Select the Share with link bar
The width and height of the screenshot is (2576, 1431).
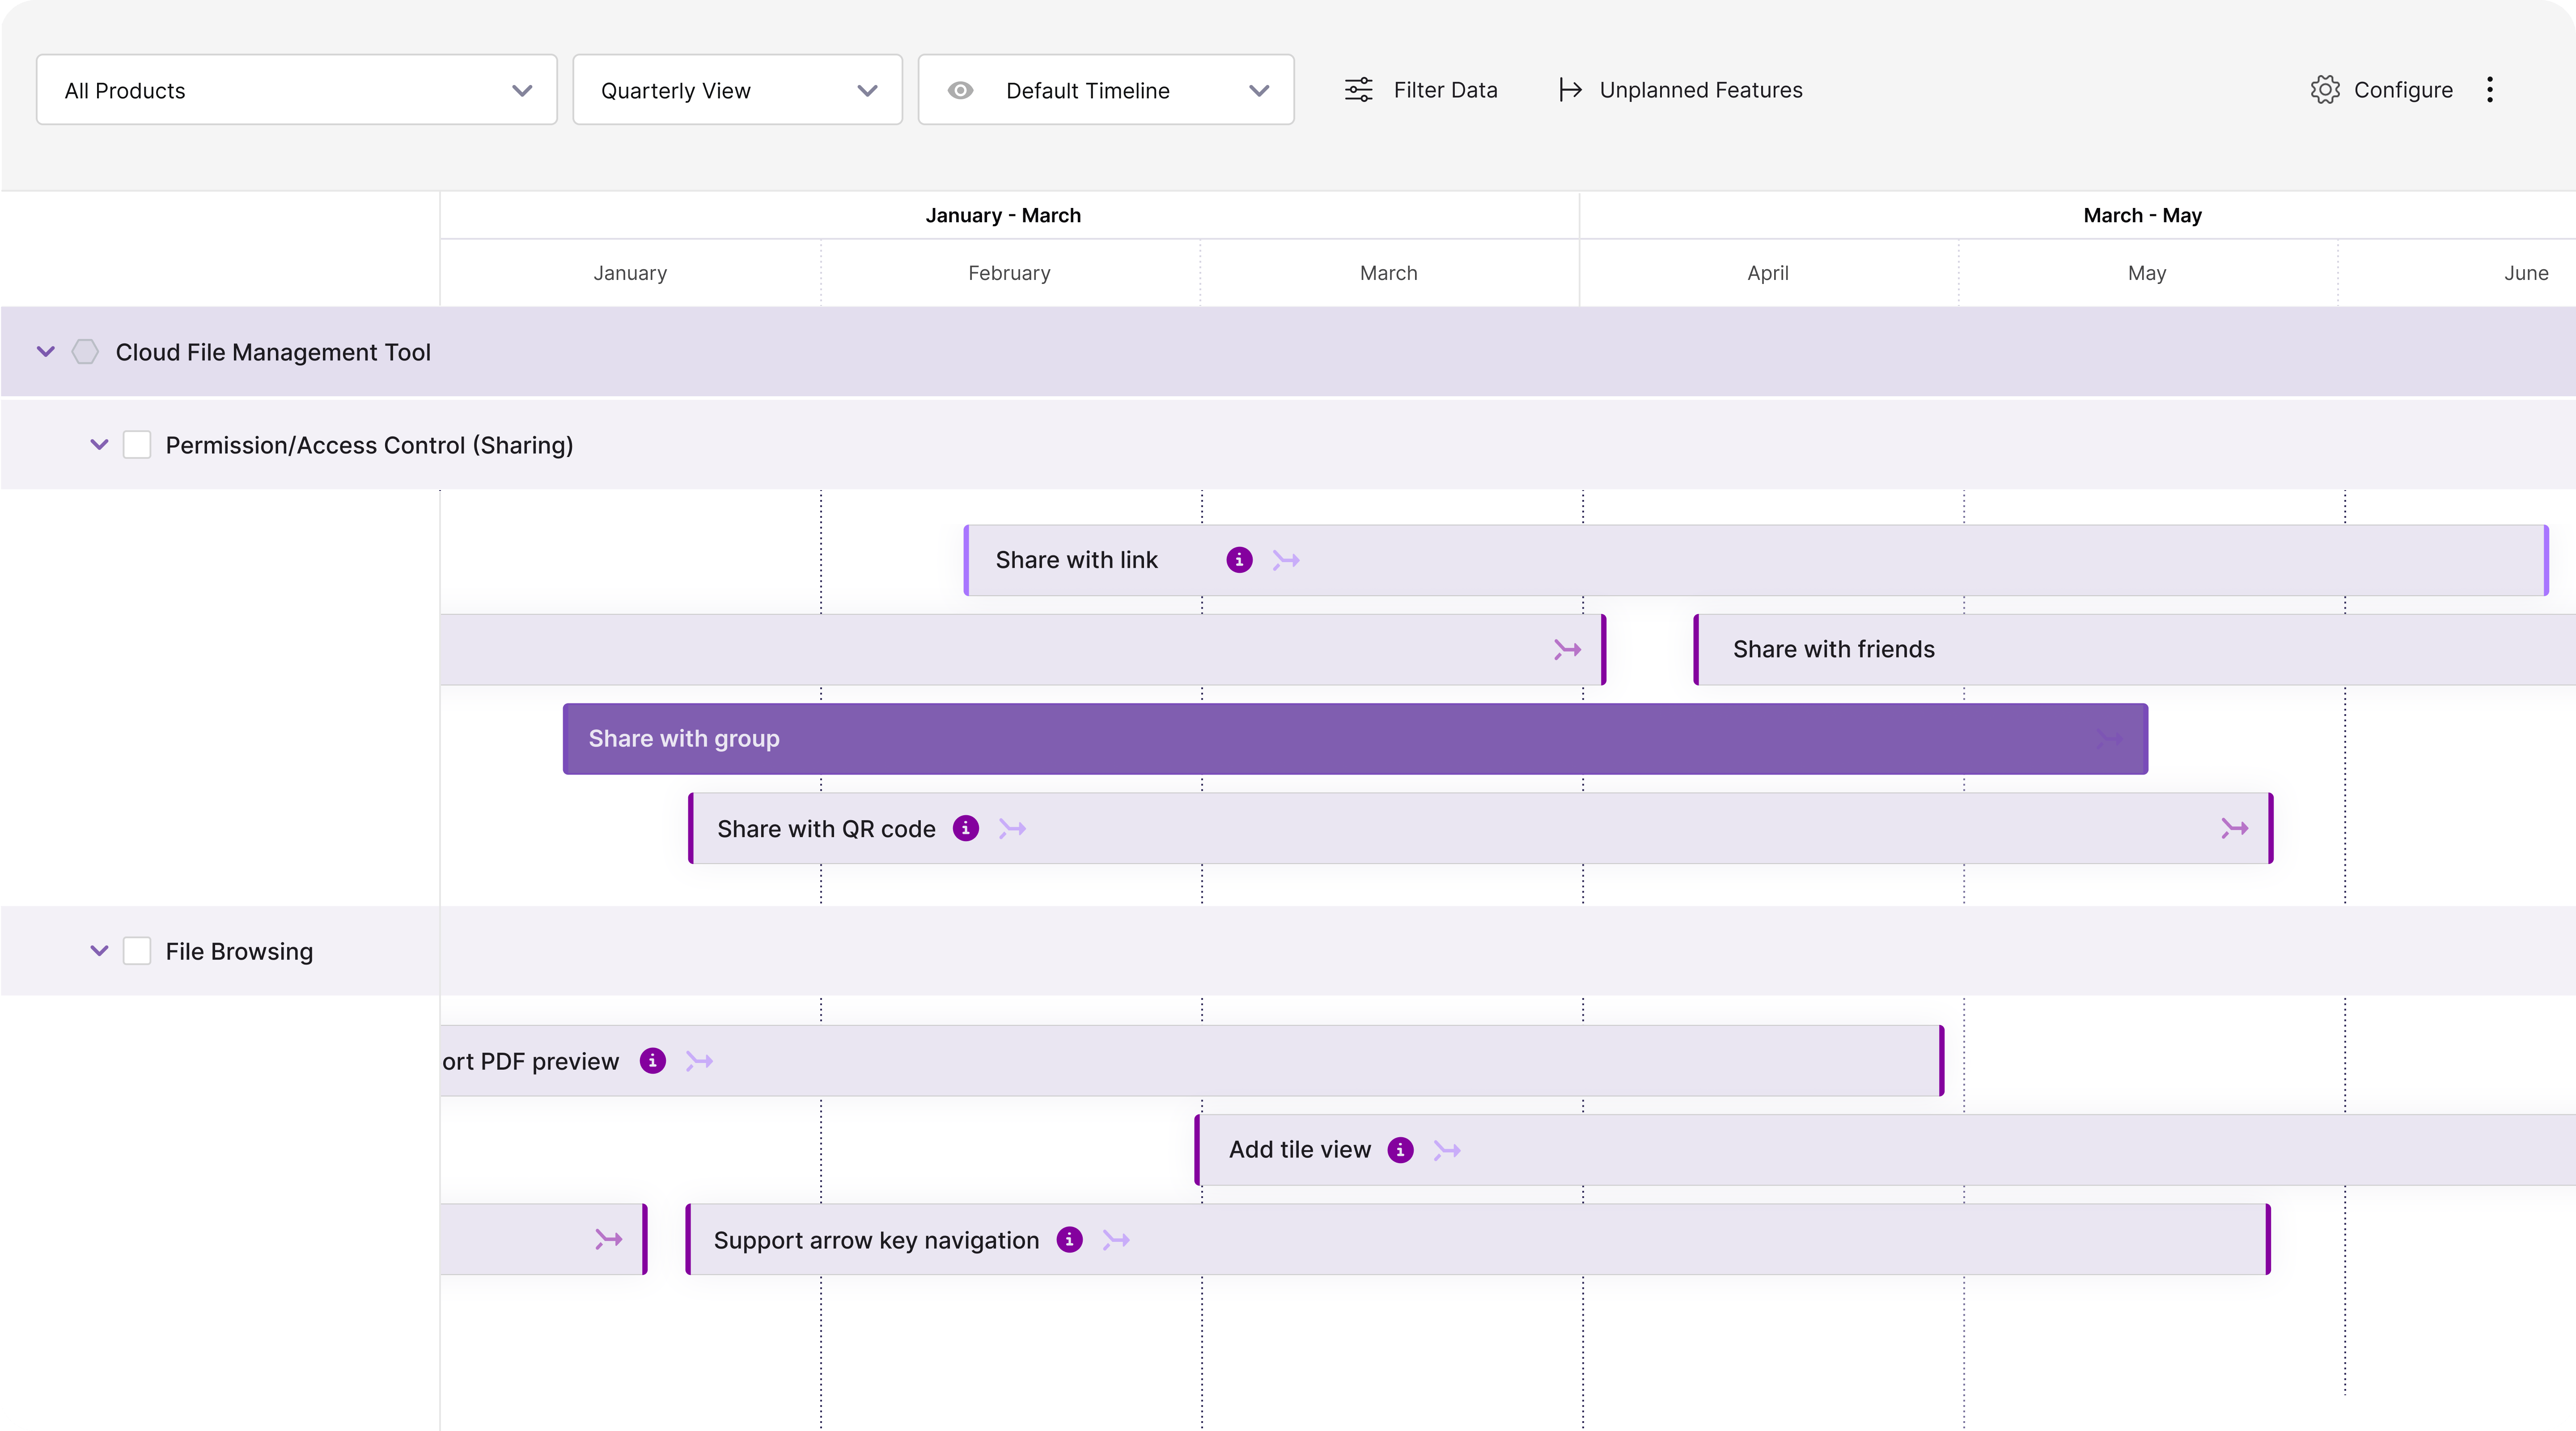tap(1755, 560)
